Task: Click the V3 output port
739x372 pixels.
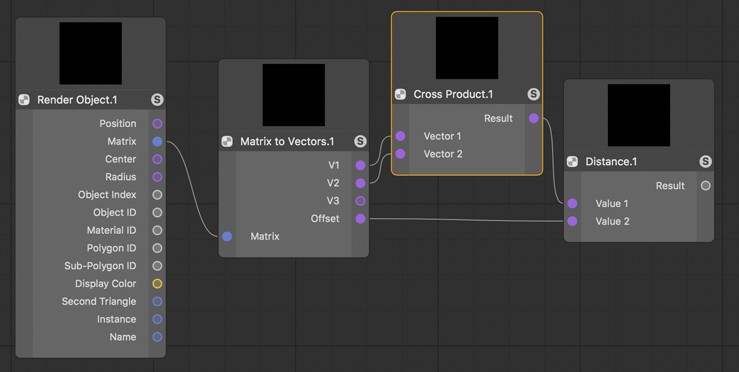Action: click(361, 201)
